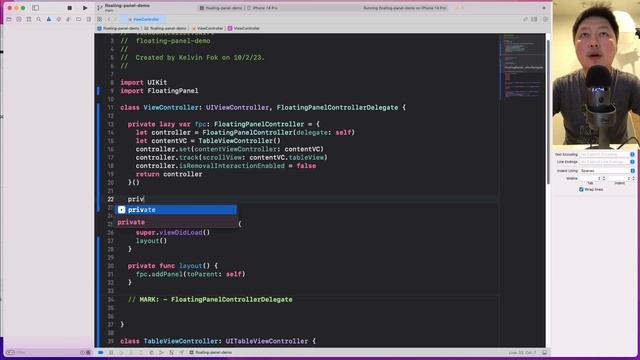
Task: Click floating-panel-demo group folder in jump bar
Action: click(165, 28)
